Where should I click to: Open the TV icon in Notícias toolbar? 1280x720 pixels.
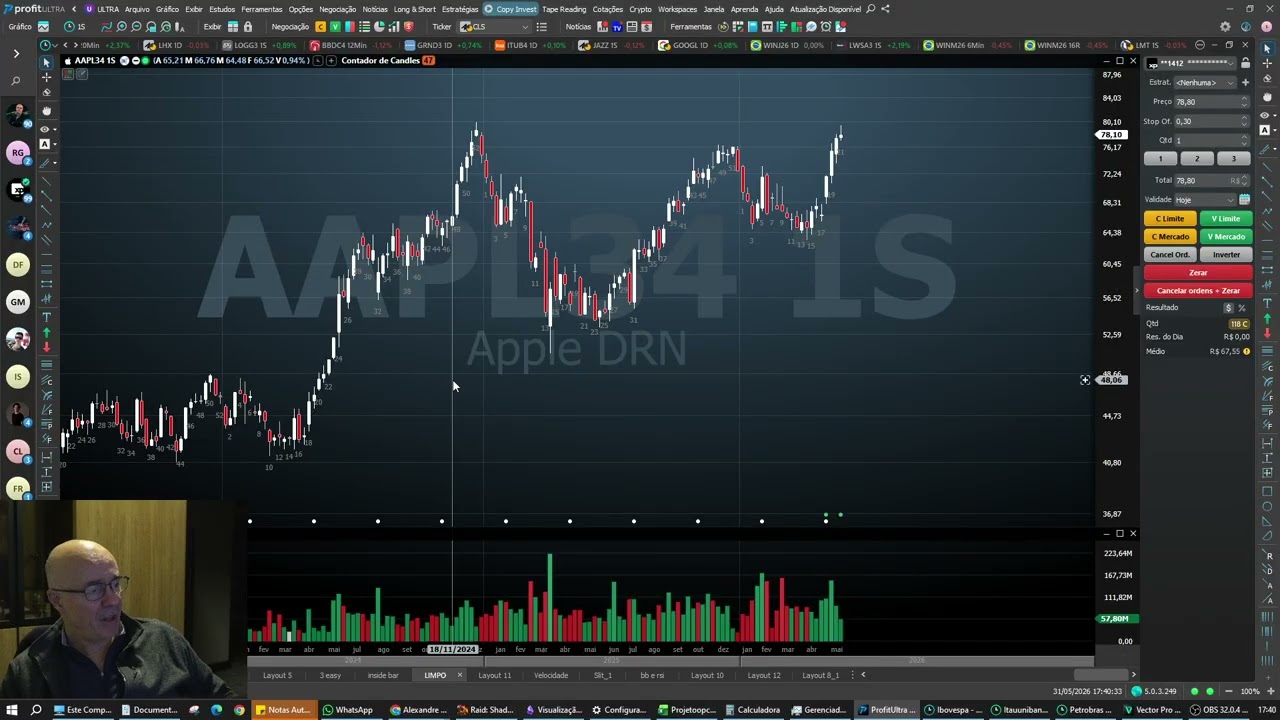[617, 27]
